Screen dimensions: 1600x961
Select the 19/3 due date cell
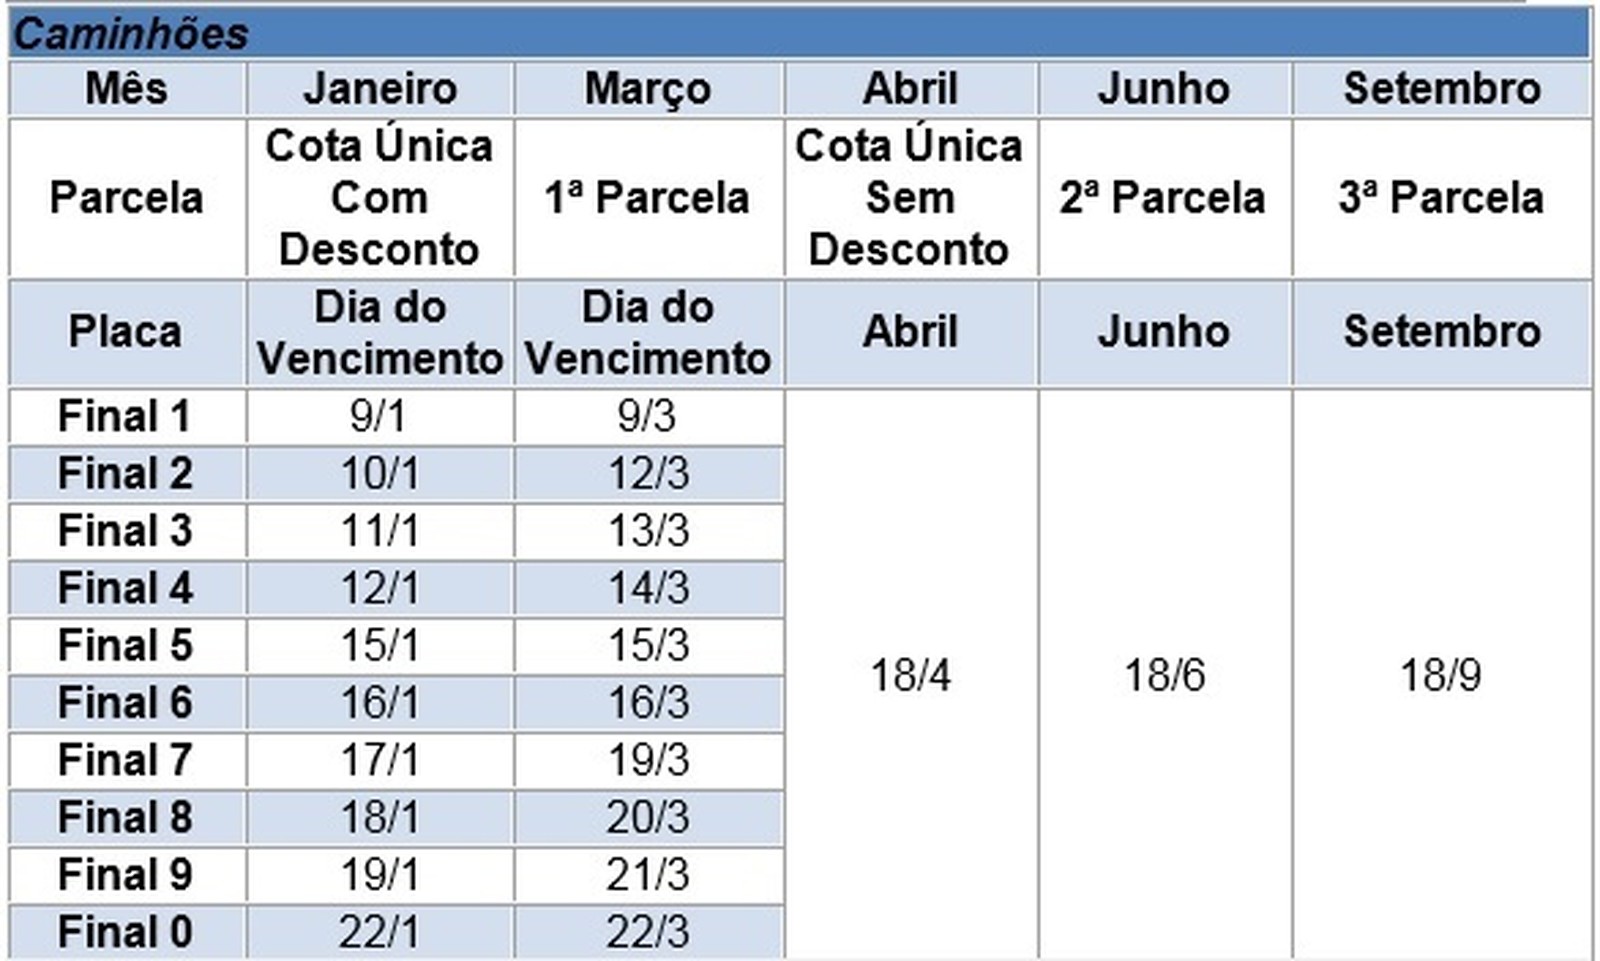tap(648, 760)
